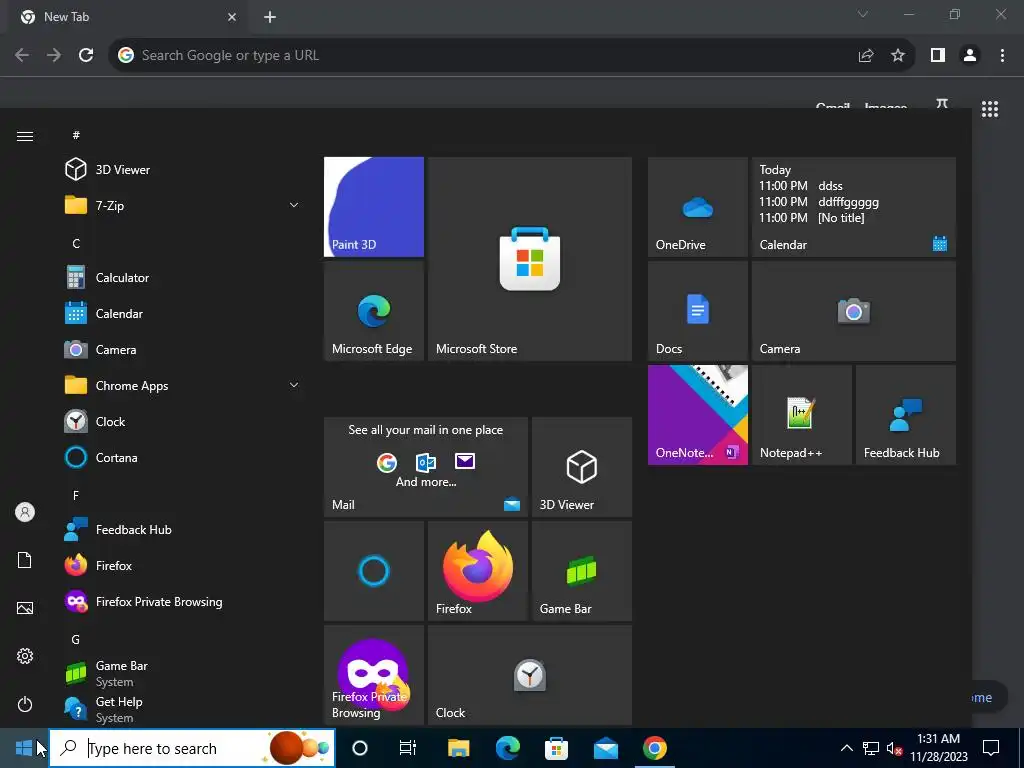Open the Chrome profile icon
Image resolution: width=1024 pixels, height=768 pixels.
click(970, 56)
